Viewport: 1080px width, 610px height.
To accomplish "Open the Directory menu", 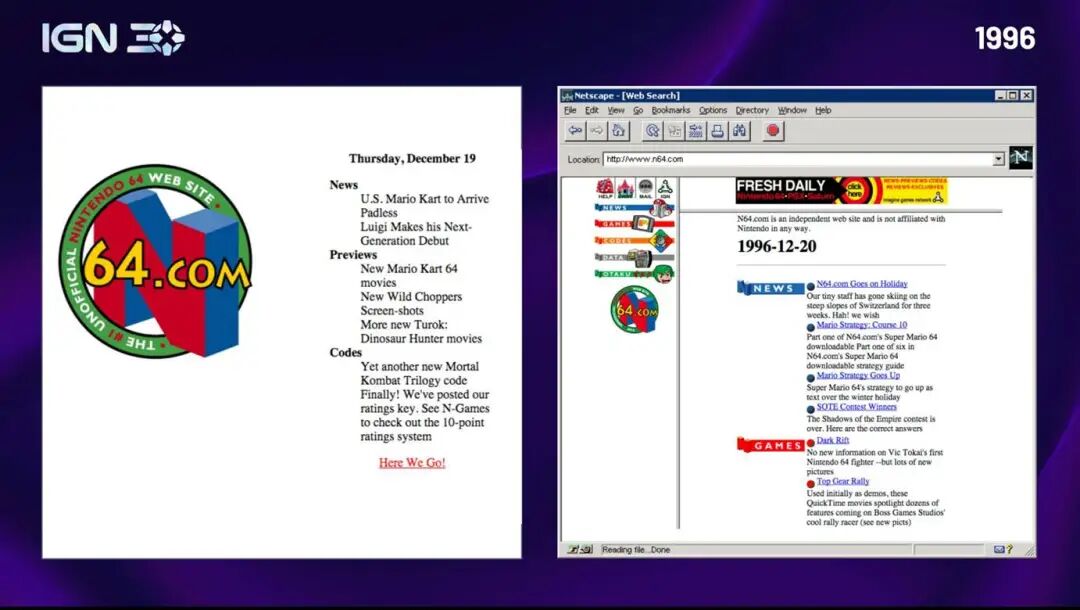I will click(x=752, y=110).
